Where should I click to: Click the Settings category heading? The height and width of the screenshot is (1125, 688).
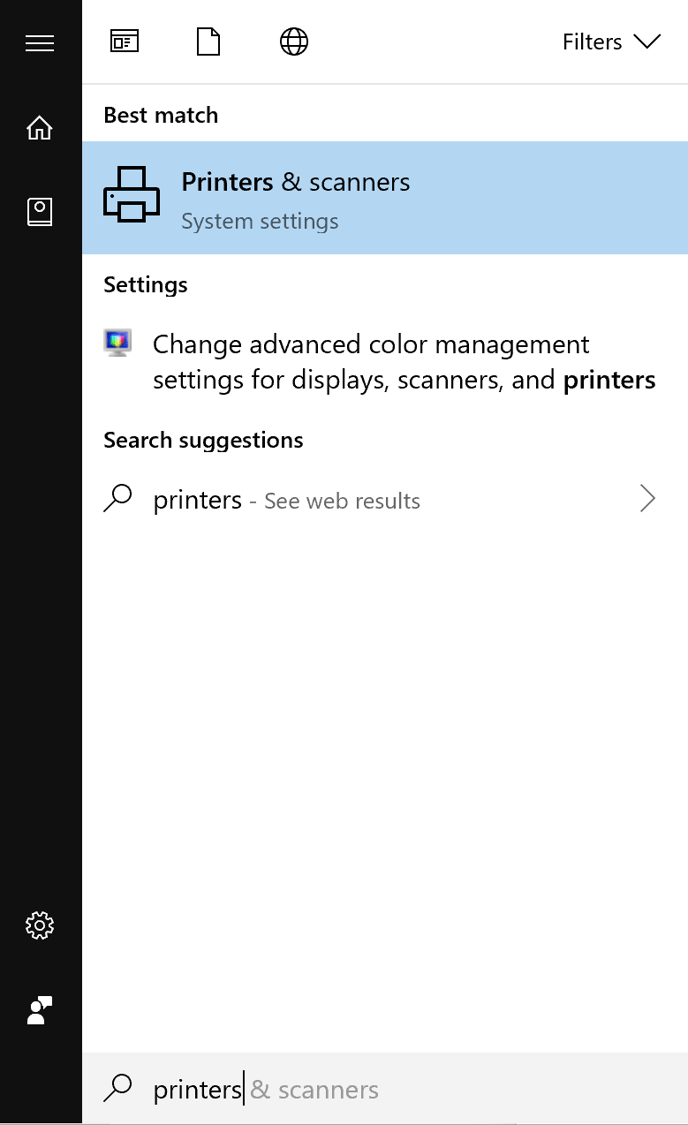(x=146, y=285)
